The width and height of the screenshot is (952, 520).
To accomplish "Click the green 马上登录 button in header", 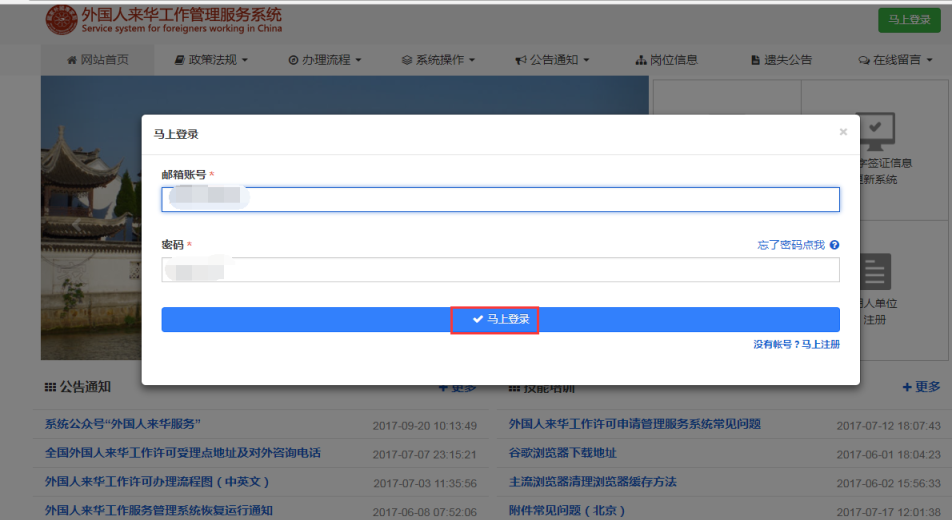I will [909, 20].
